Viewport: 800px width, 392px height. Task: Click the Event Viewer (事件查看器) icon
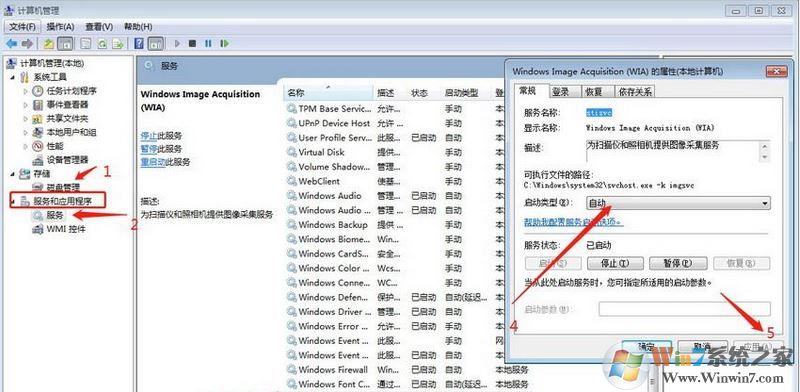pos(38,105)
